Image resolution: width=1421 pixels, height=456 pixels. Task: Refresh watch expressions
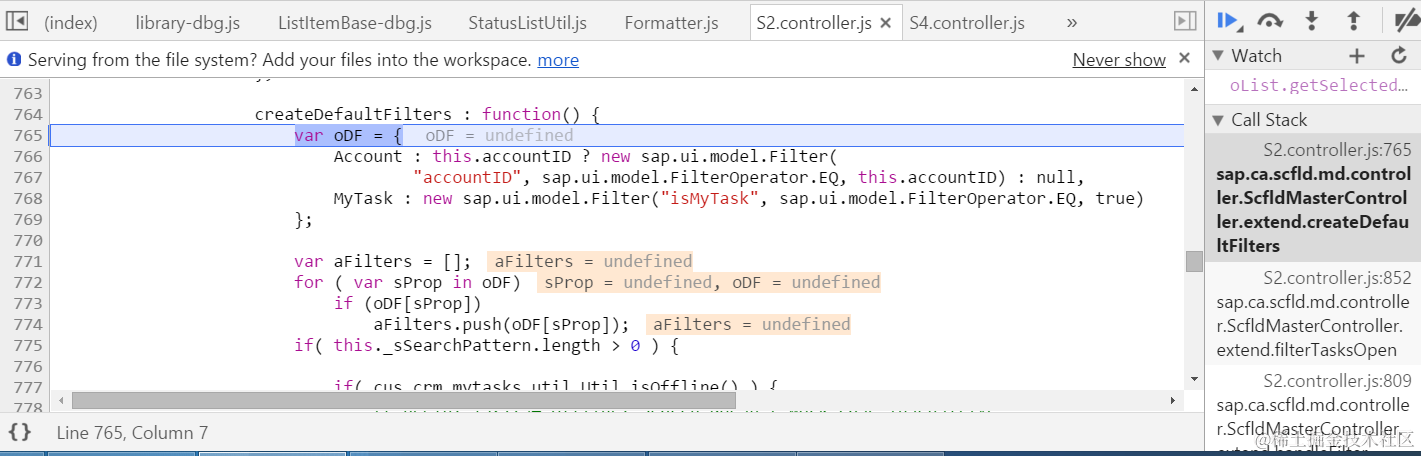1399,56
